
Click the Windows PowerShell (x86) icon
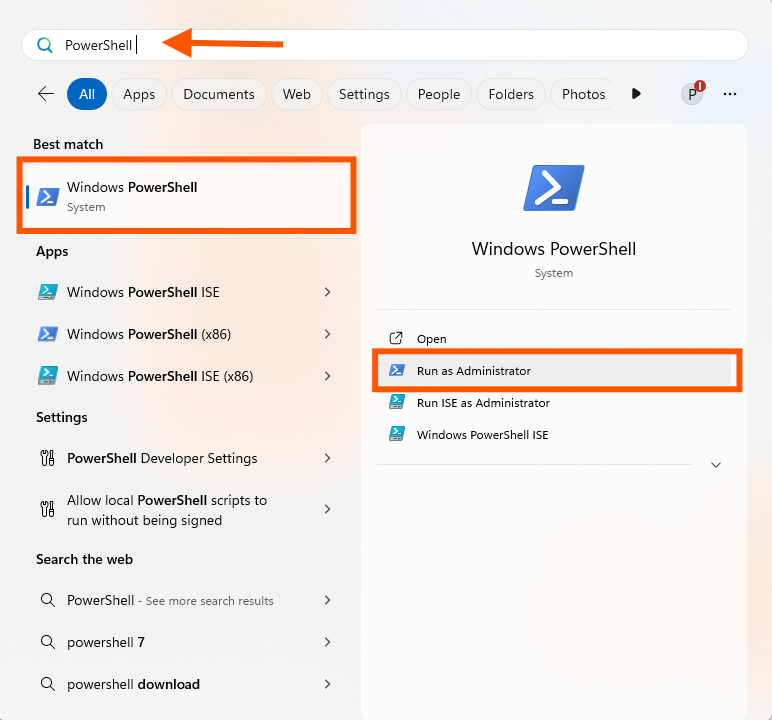click(x=48, y=334)
